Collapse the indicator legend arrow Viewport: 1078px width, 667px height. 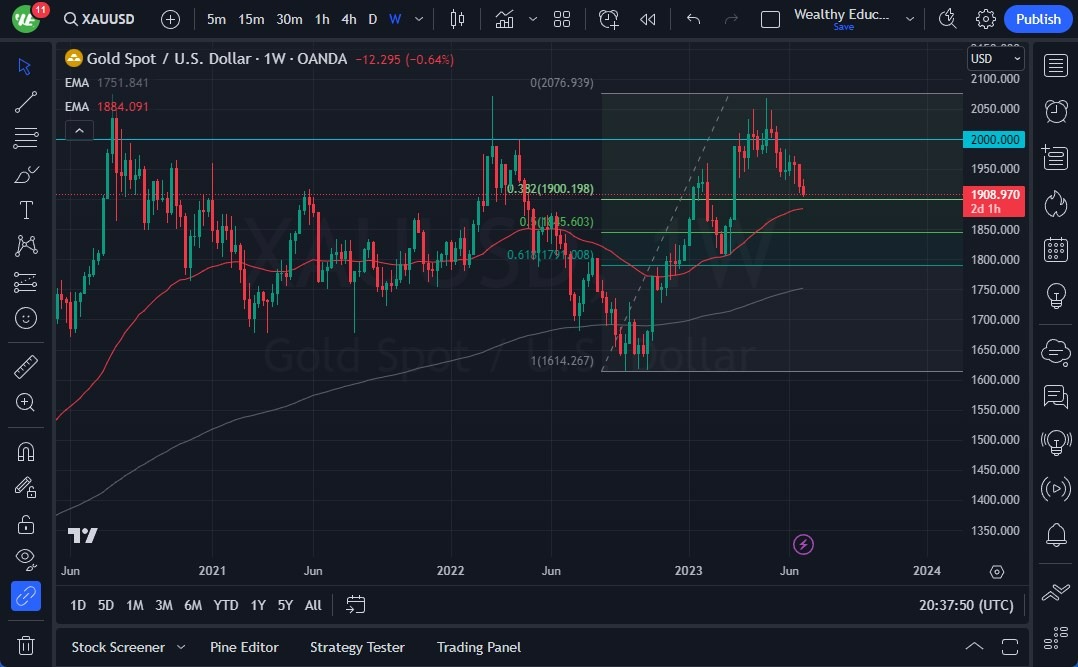pos(80,130)
